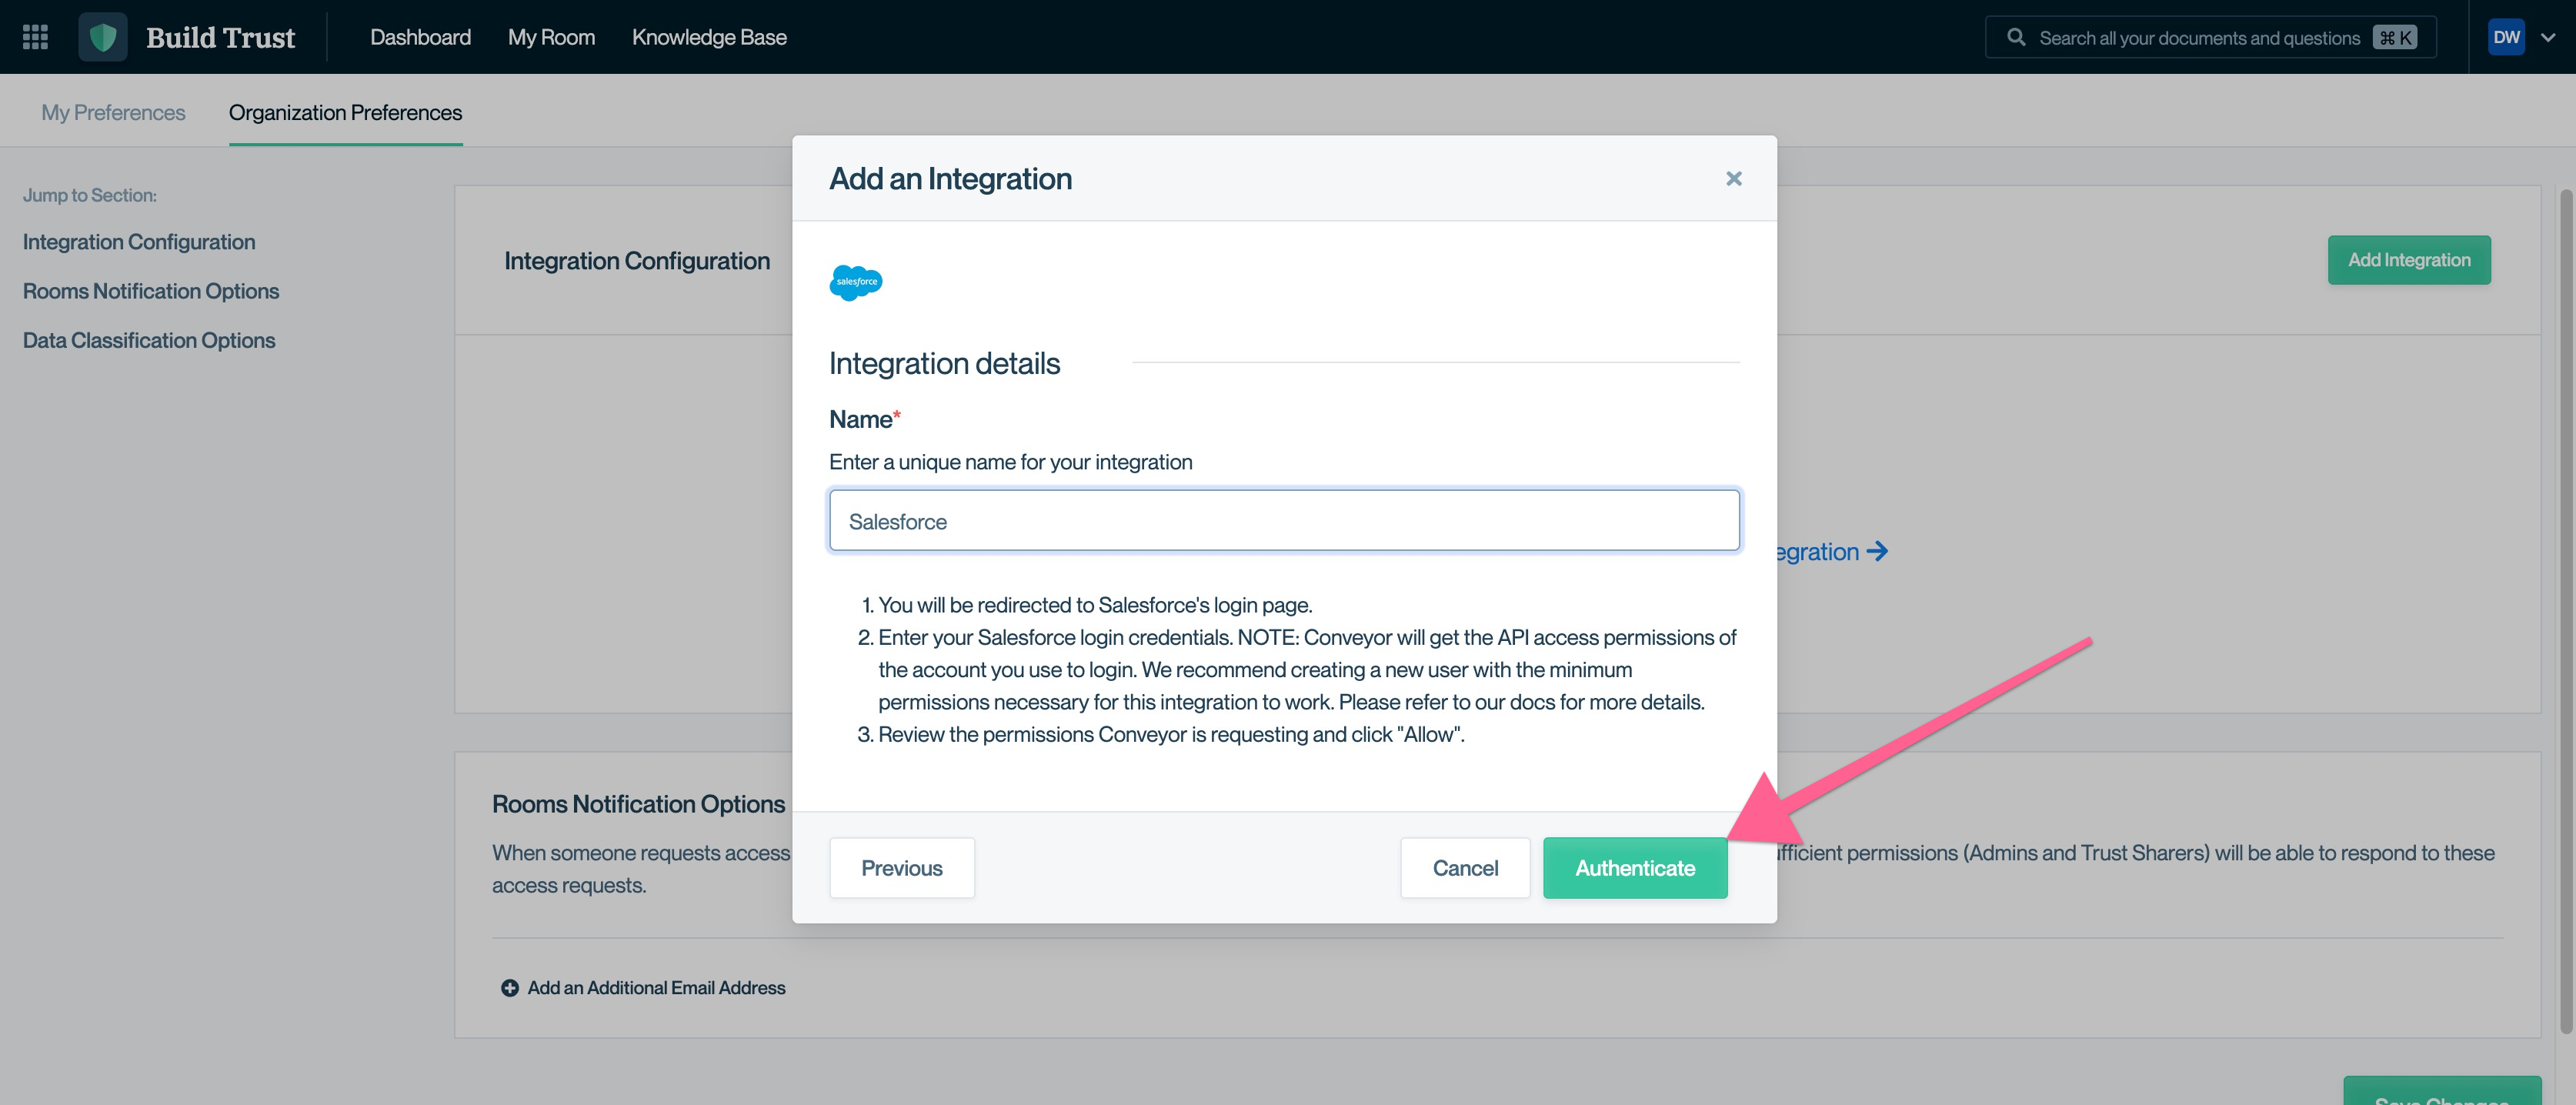
Task: Expand the user account chevron menu
Action: (2548, 37)
